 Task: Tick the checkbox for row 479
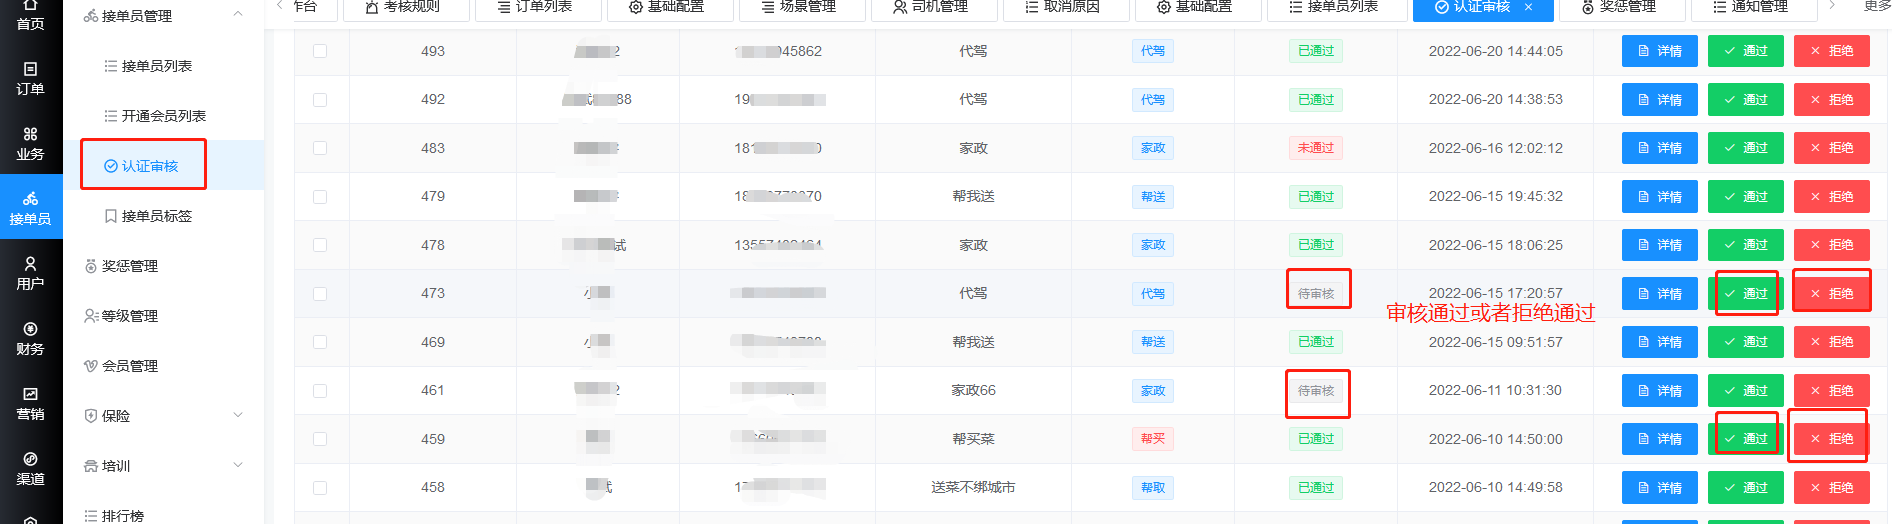320,197
